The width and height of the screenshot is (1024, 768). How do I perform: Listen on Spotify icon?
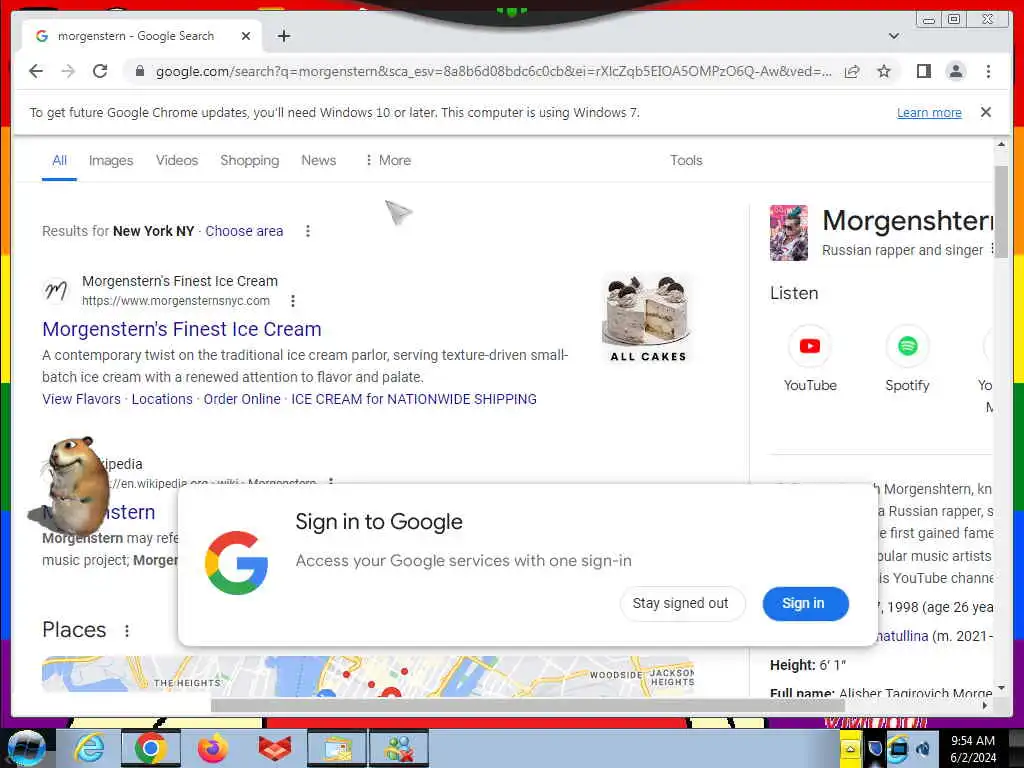[907, 345]
